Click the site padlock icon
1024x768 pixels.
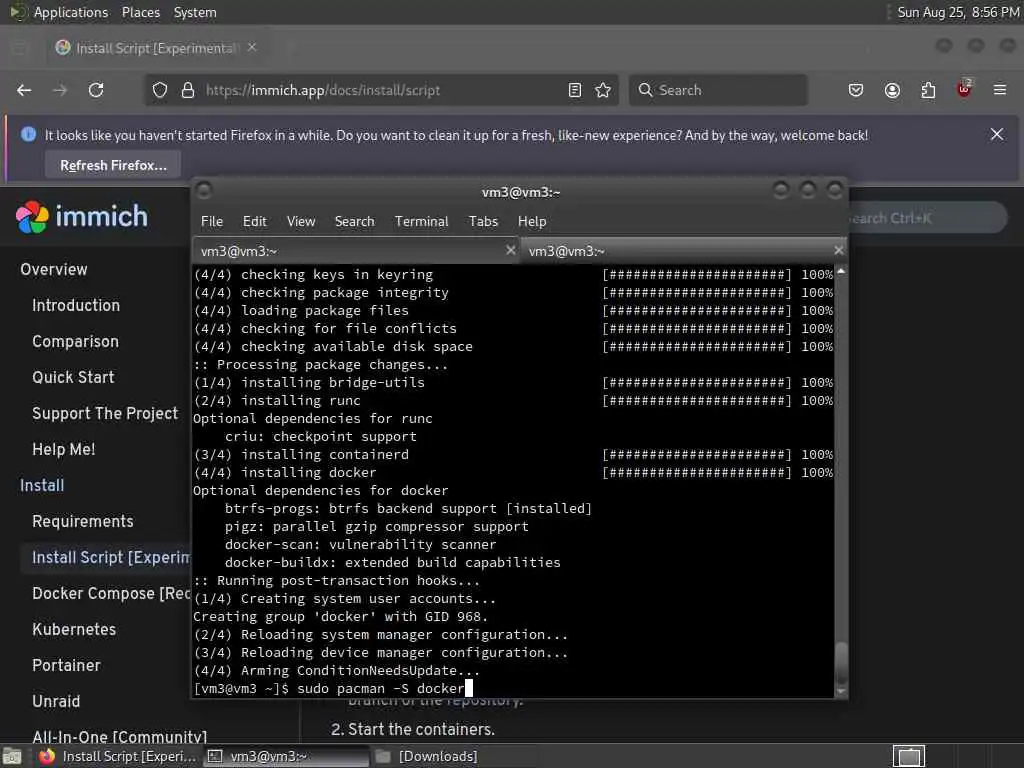click(187, 90)
